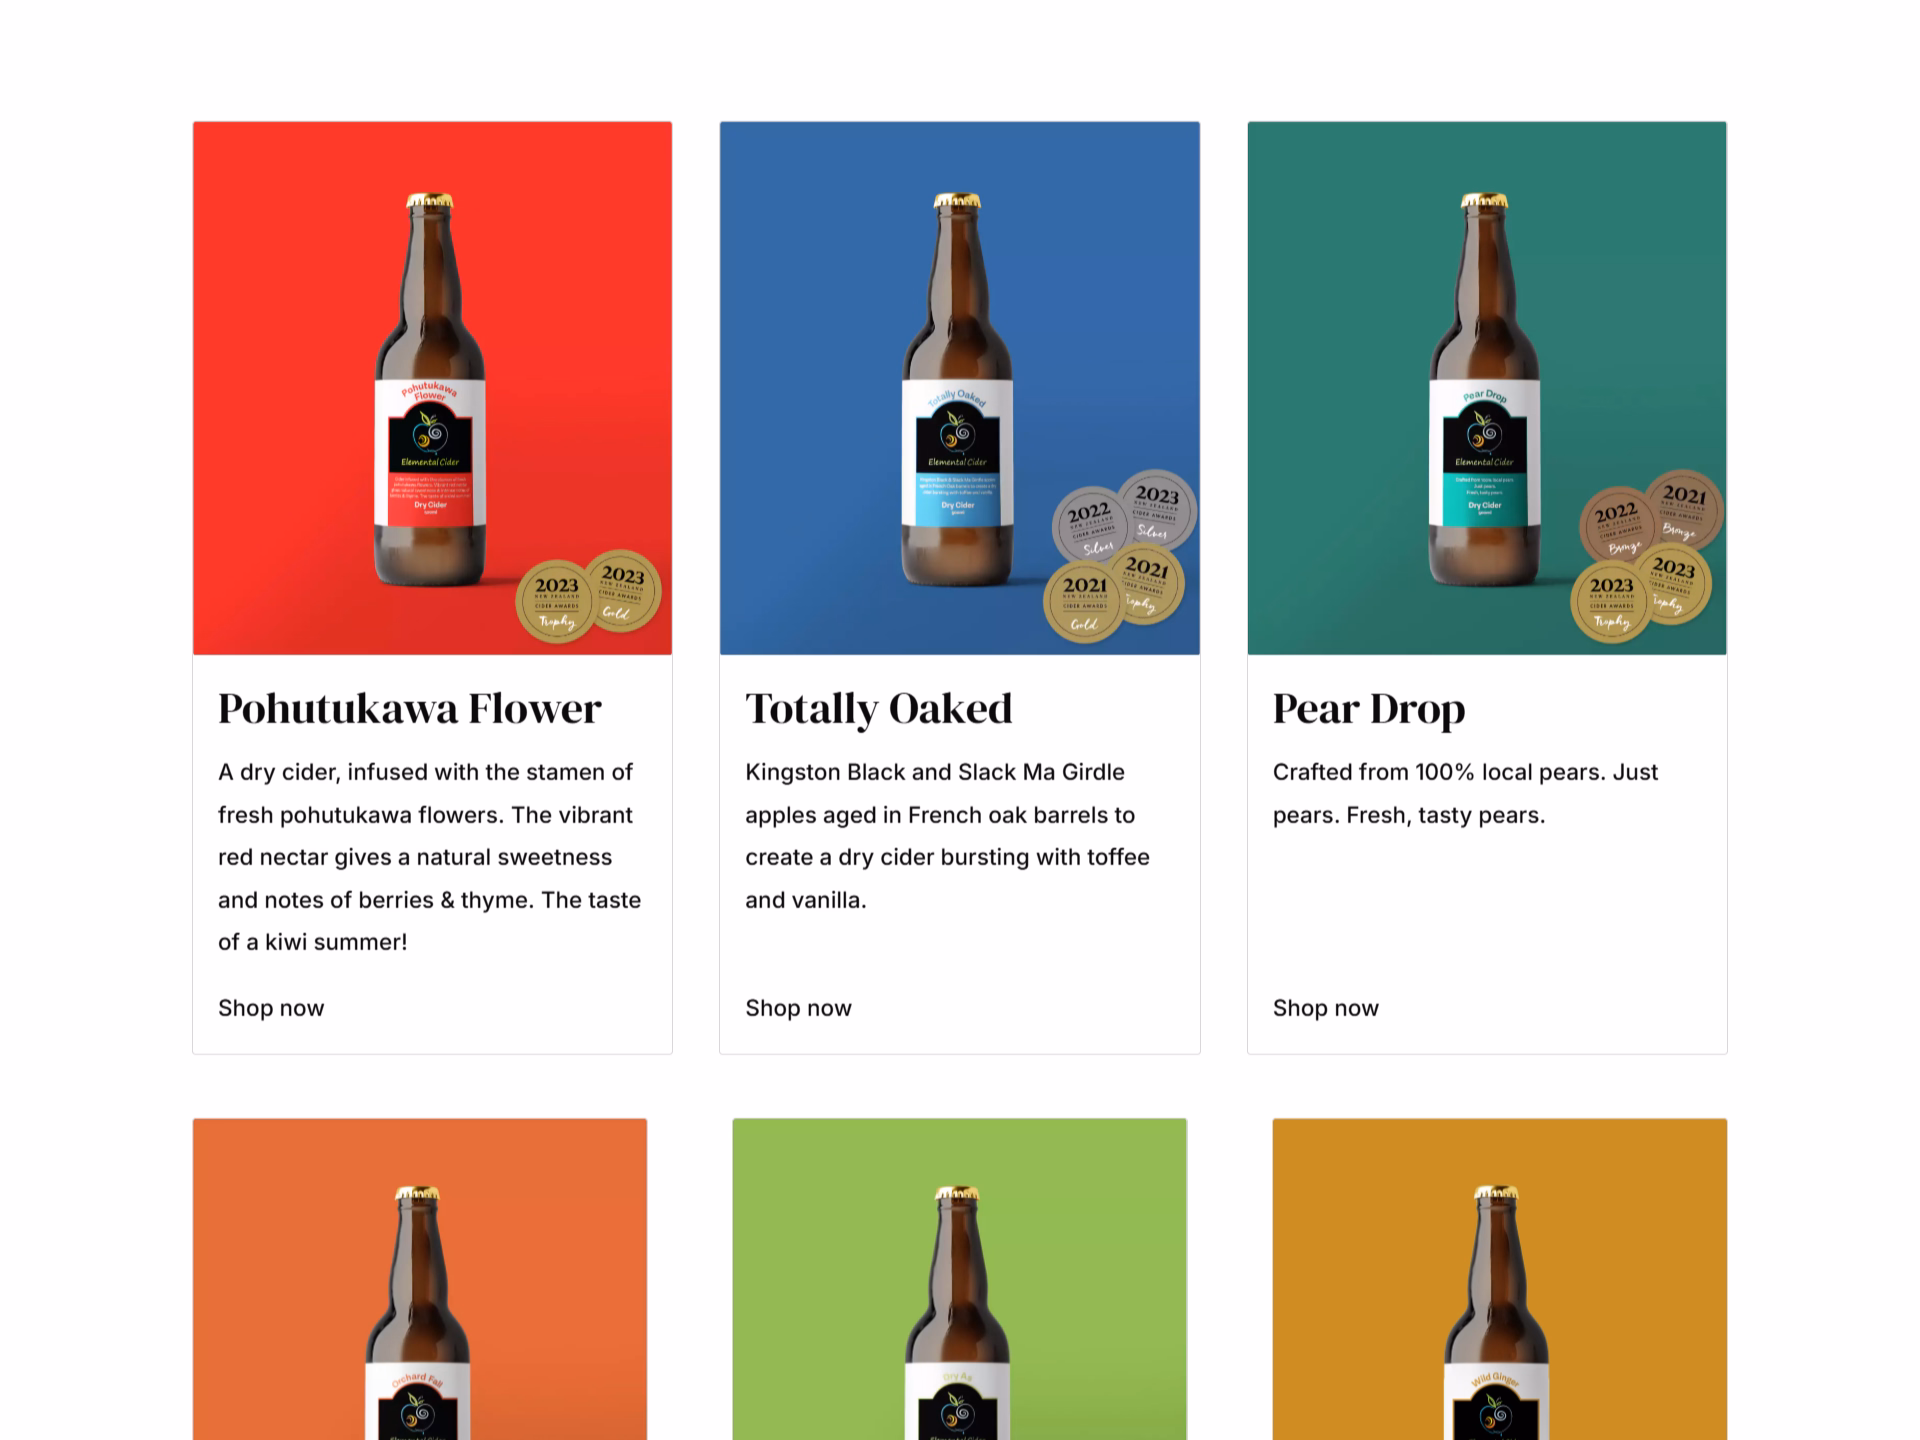Click the 2023 Silver medal on blue card
The image size is (1920, 1440).
pos(1157,510)
